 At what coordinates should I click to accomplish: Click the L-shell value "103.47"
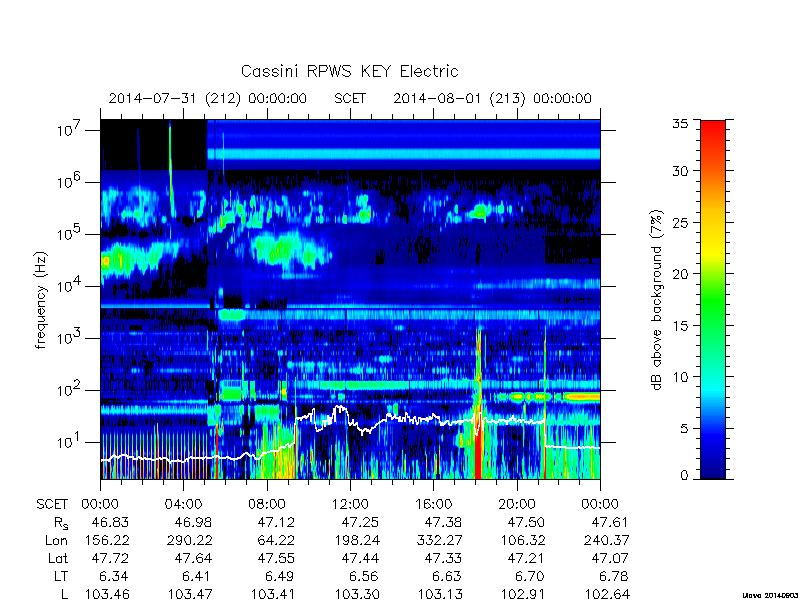tap(190, 594)
